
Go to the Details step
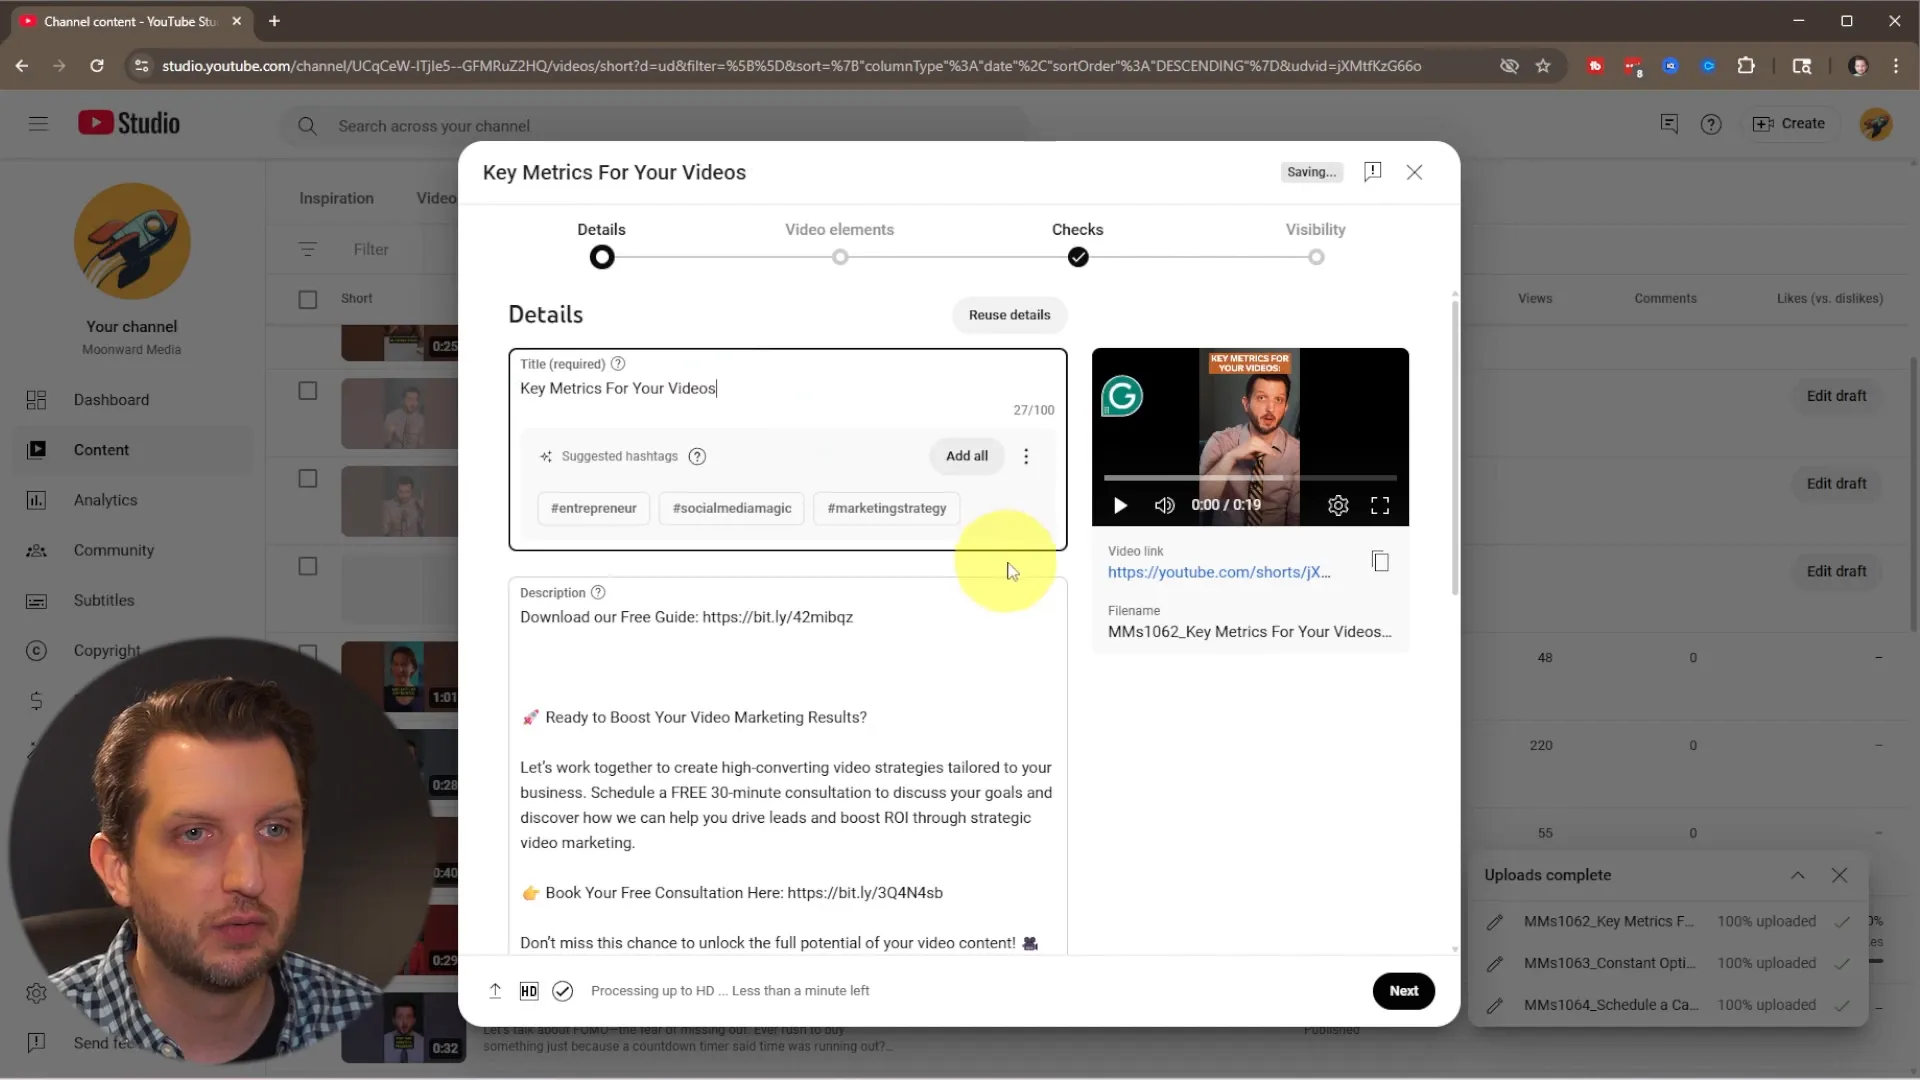601,244
